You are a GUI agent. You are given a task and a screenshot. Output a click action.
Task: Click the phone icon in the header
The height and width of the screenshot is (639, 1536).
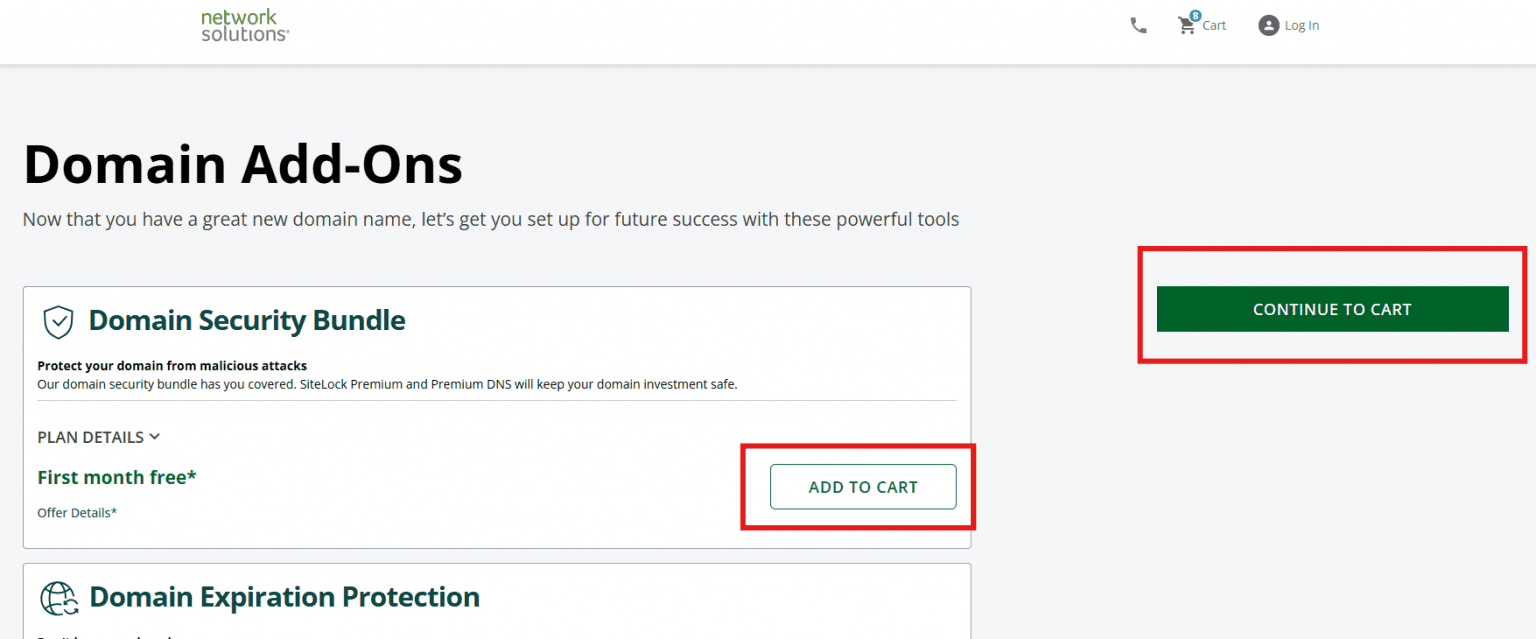click(1138, 24)
